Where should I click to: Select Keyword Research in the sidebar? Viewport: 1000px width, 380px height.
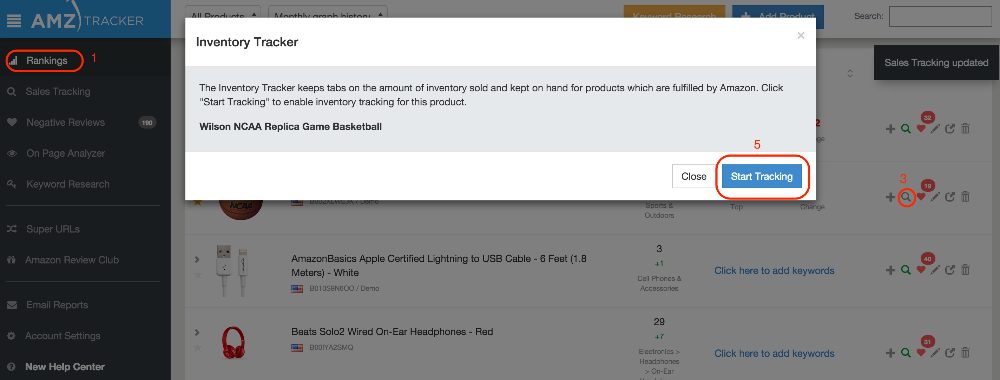point(68,184)
